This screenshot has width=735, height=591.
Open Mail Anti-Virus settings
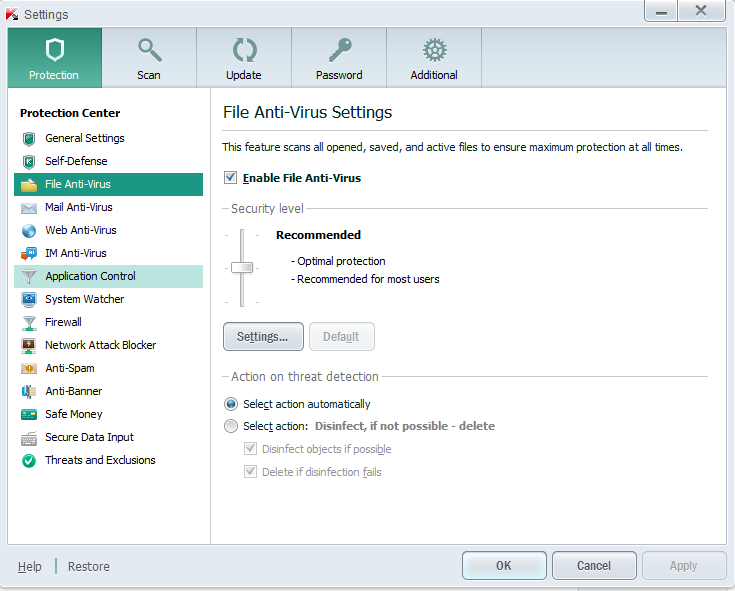pyautogui.click(x=108, y=207)
